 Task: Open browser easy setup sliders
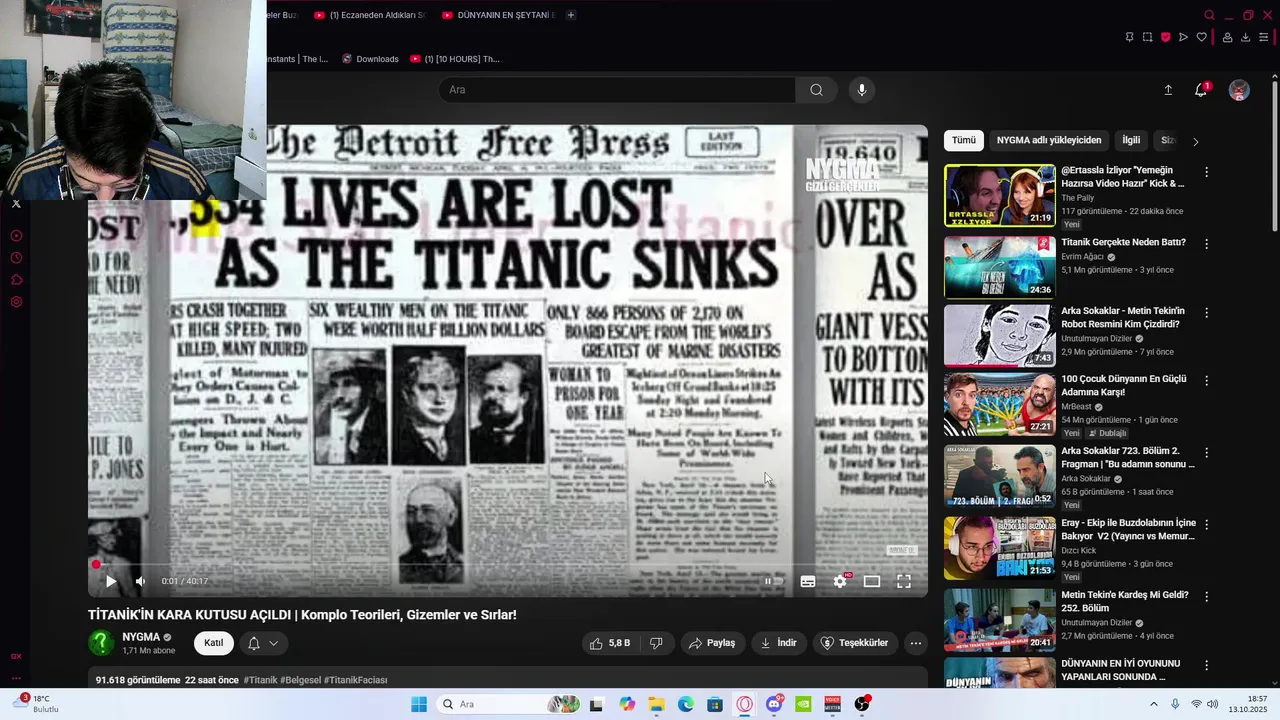point(1263,37)
